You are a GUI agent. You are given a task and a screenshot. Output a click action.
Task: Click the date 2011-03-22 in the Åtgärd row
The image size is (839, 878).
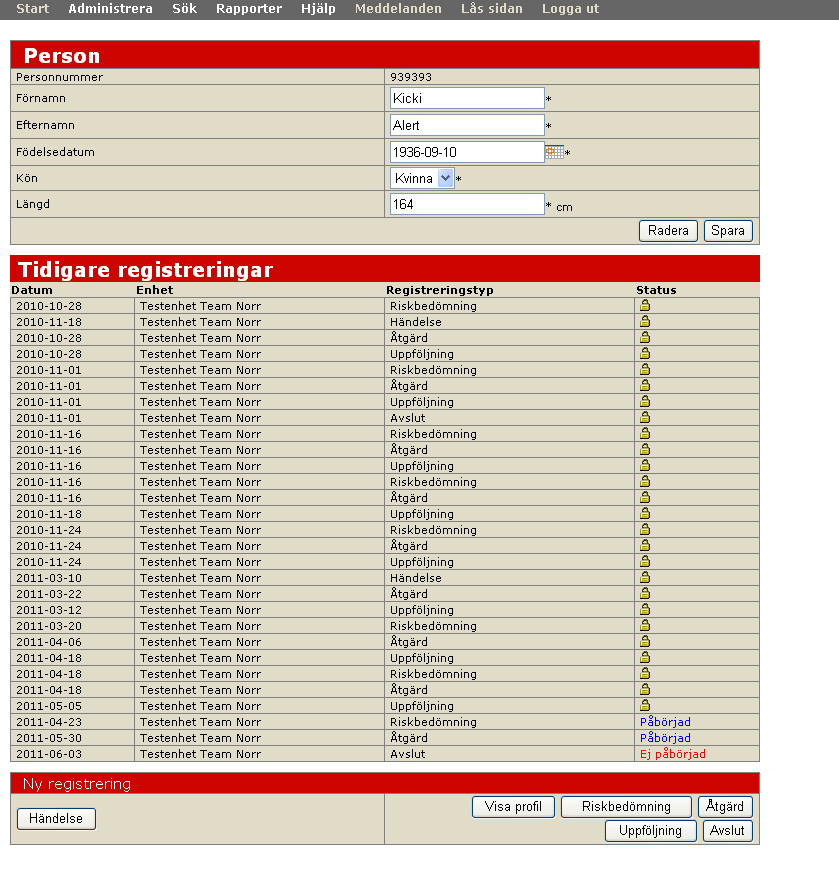pos(49,594)
